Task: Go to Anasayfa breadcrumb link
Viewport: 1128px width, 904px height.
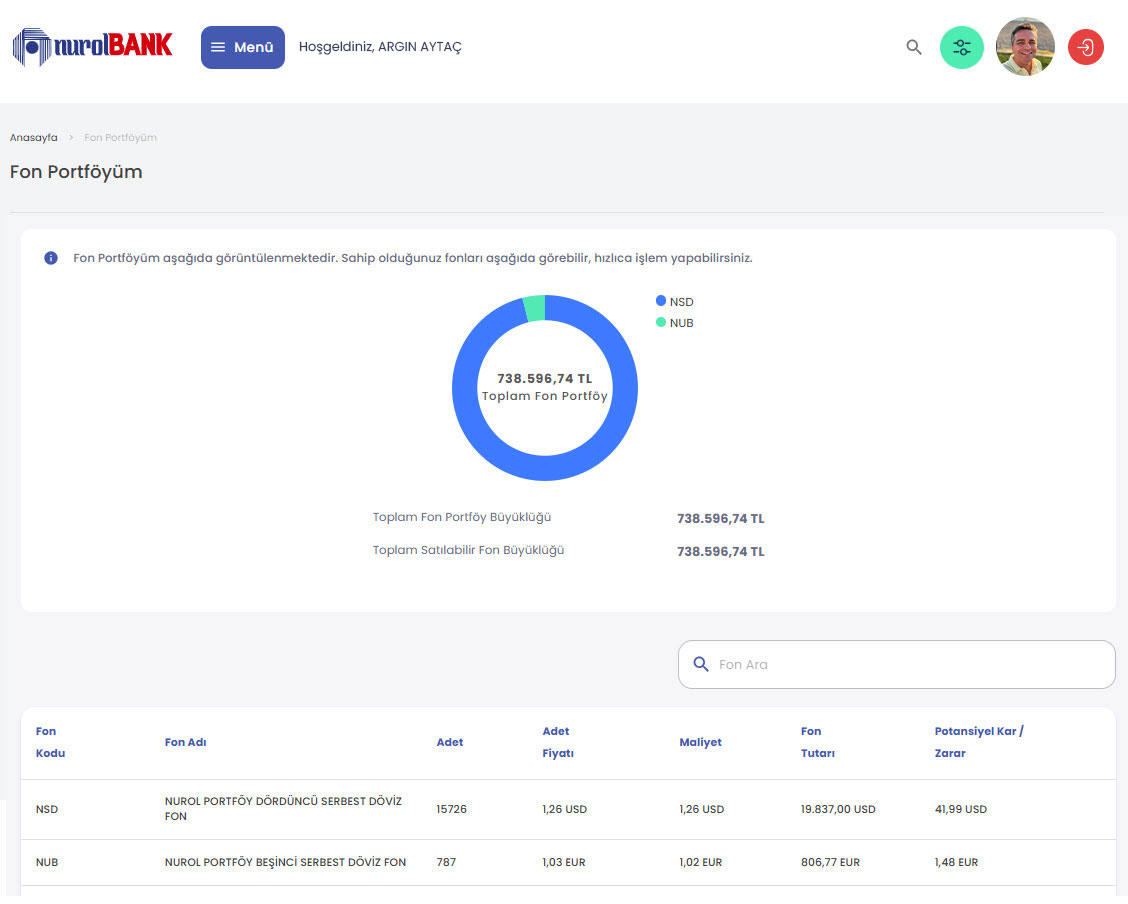Action: coord(34,137)
